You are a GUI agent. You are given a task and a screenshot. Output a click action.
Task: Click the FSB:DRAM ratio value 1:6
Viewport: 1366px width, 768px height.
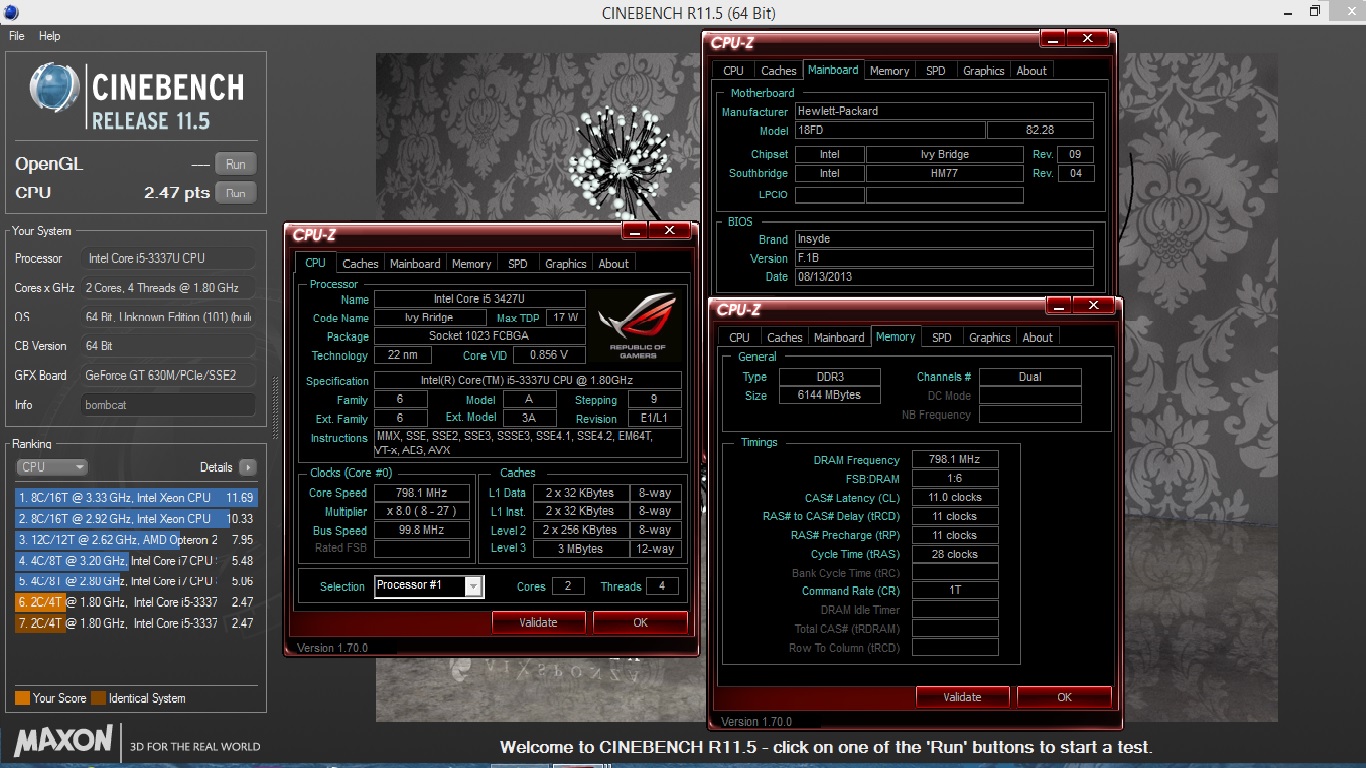pos(955,478)
